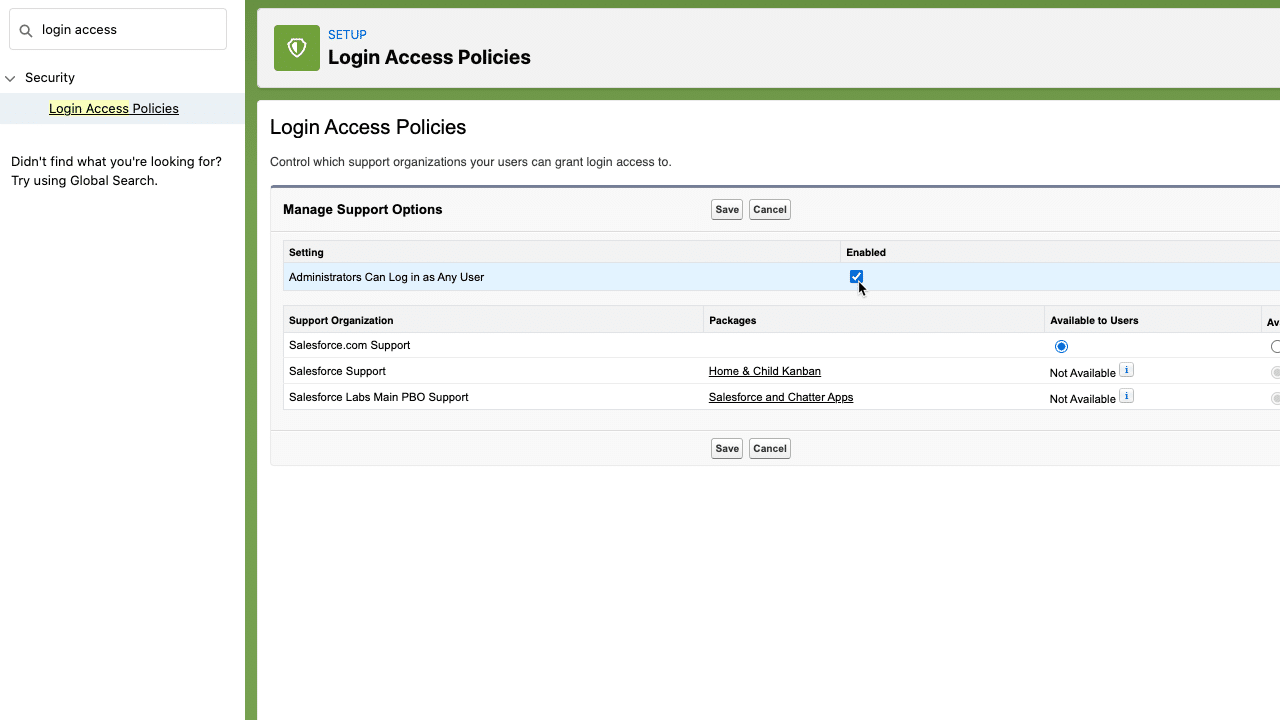The image size is (1280, 720).
Task: Open the Home & Child Kanban package link
Action: (764, 371)
